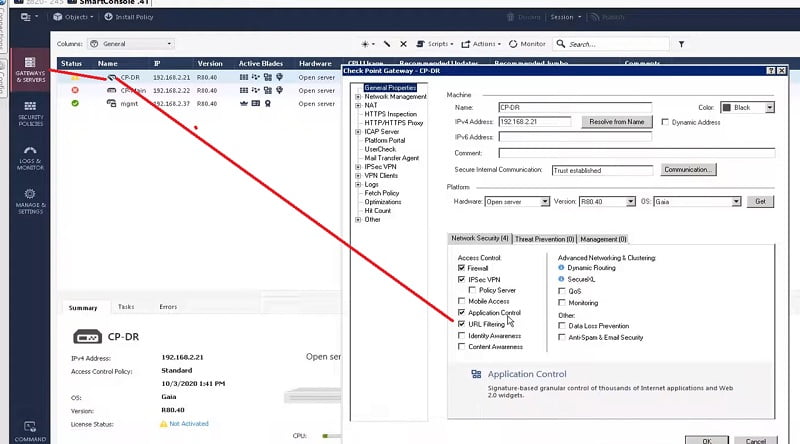800x444 pixels.
Task: Click the delete X toolbar icon
Action: (403, 44)
